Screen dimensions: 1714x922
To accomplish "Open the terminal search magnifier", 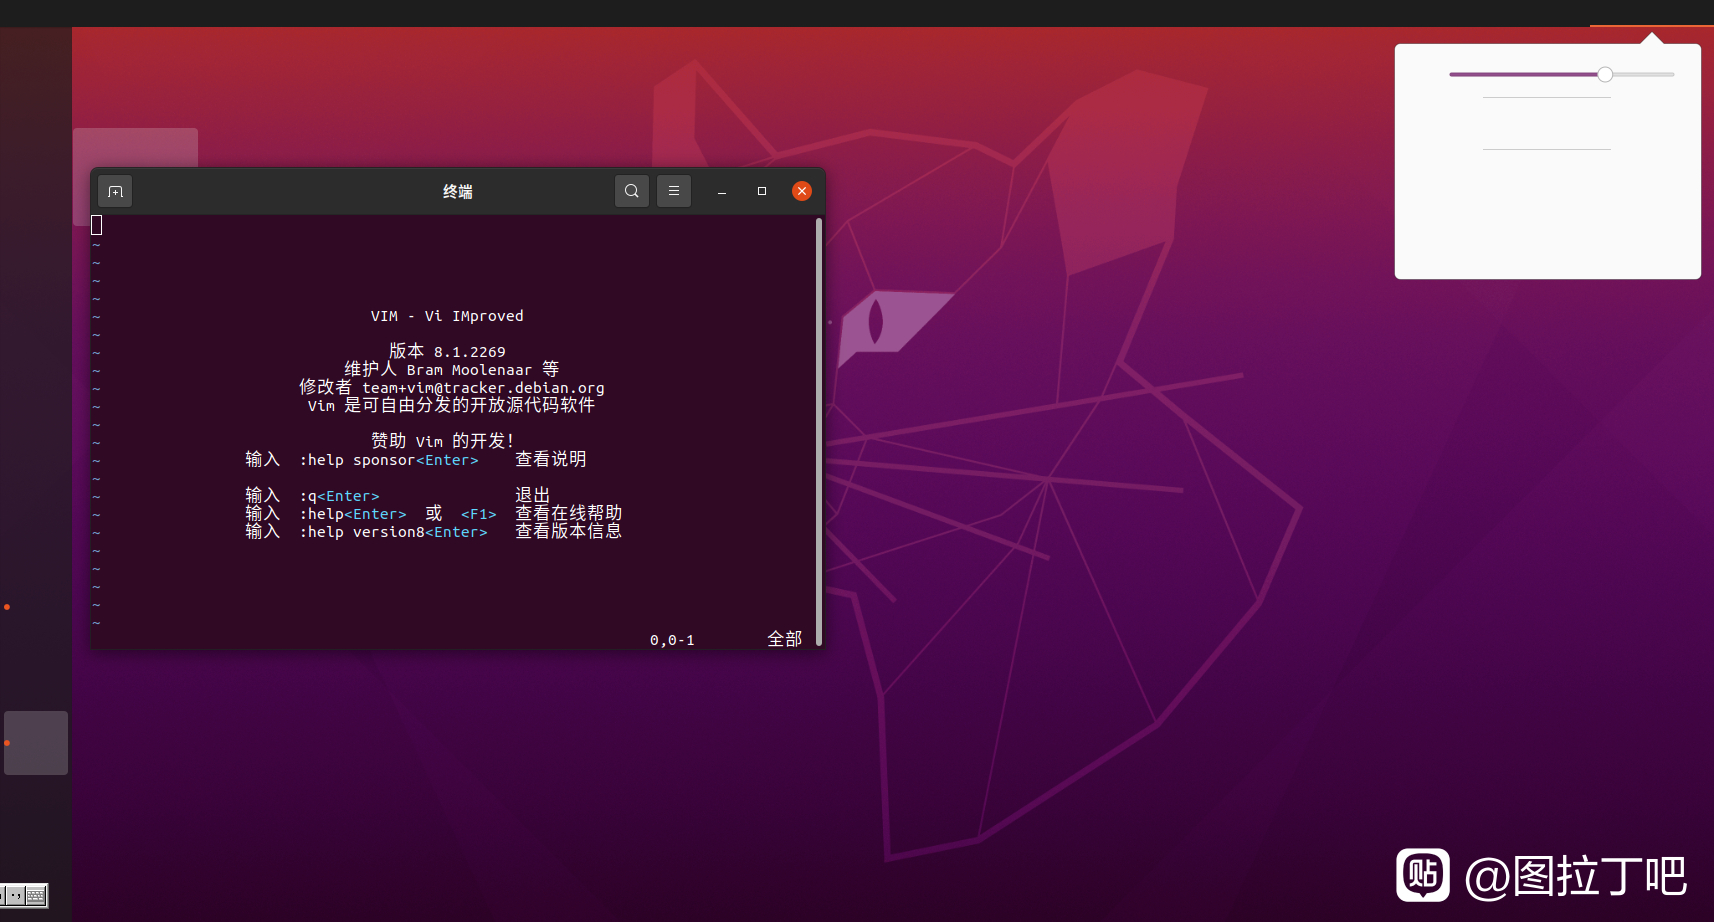I will coord(631,191).
